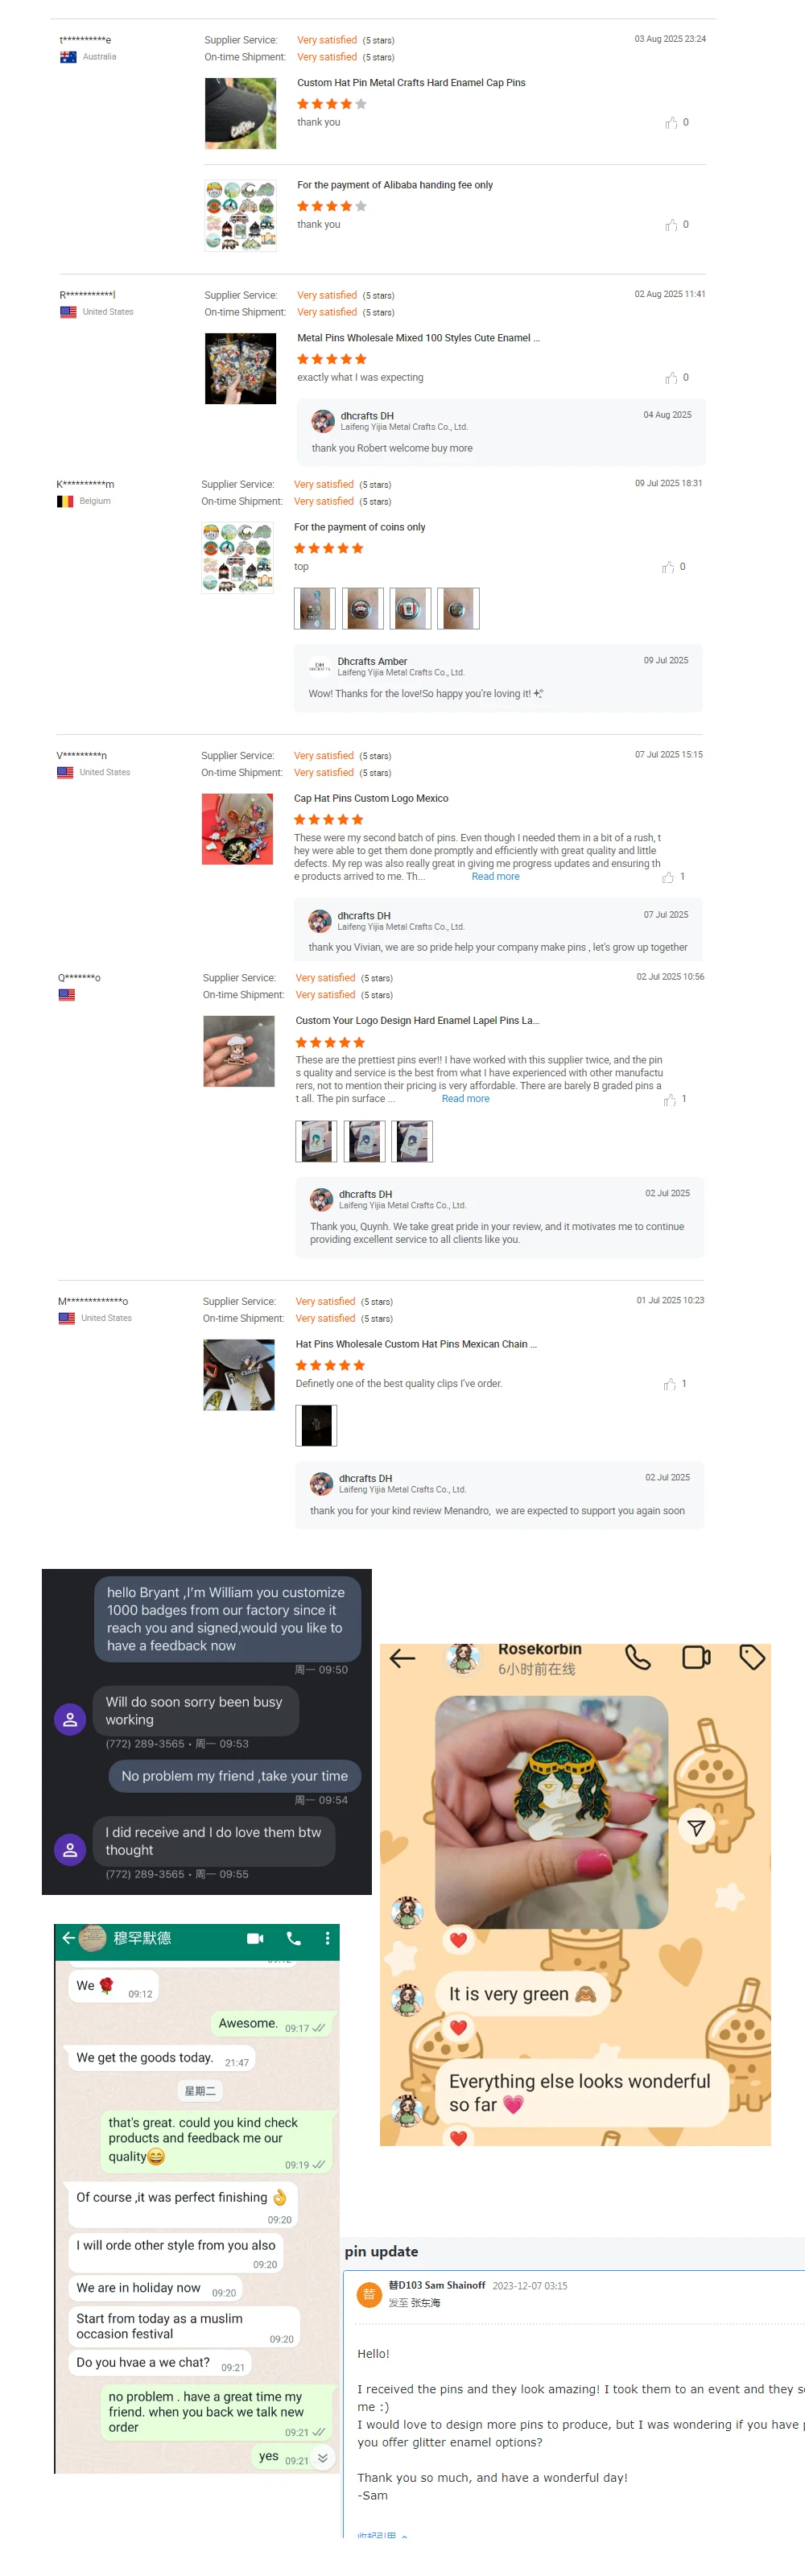Tap voice call icon in WhatsApp chat header
This screenshot has width=805, height=2576.
(x=293, y=1938)
